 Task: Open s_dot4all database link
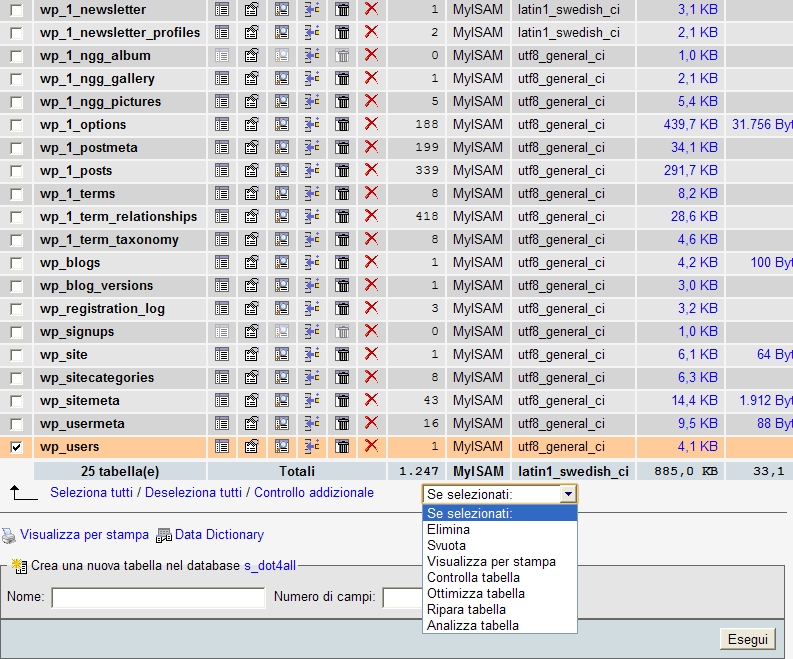(x=270, y=565)
